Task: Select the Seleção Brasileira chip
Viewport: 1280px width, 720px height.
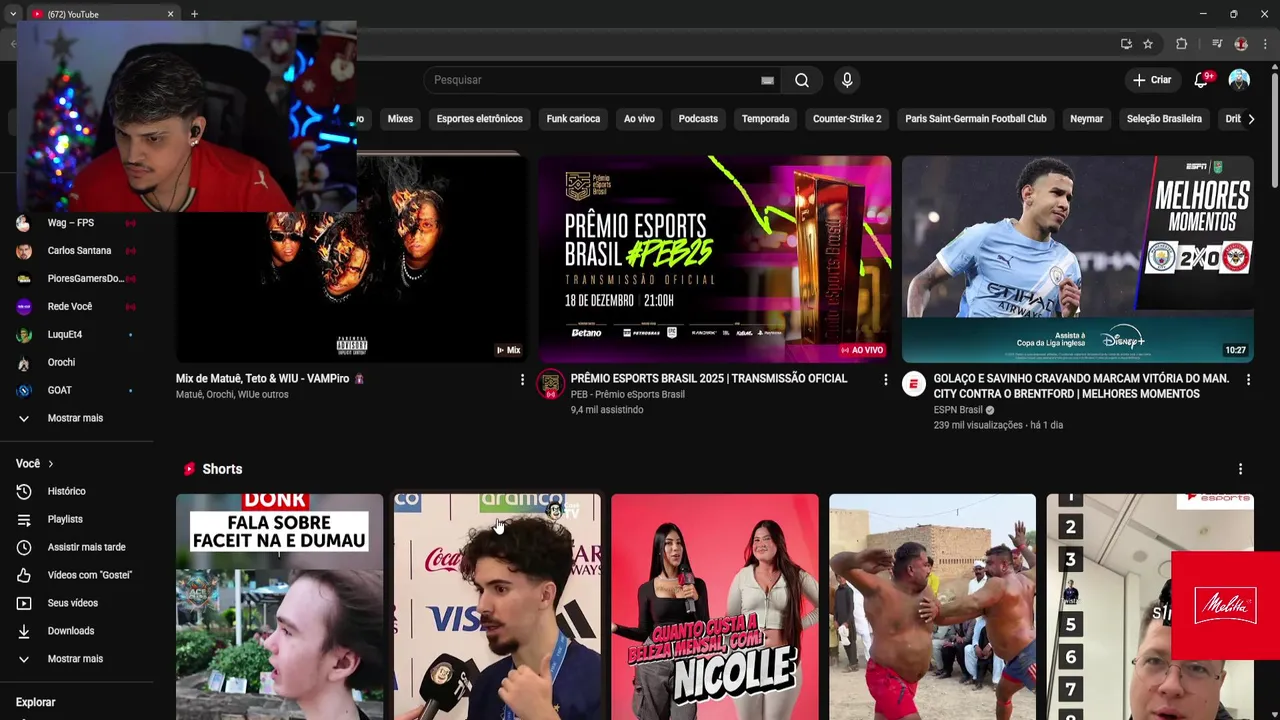Action: 1164,119
